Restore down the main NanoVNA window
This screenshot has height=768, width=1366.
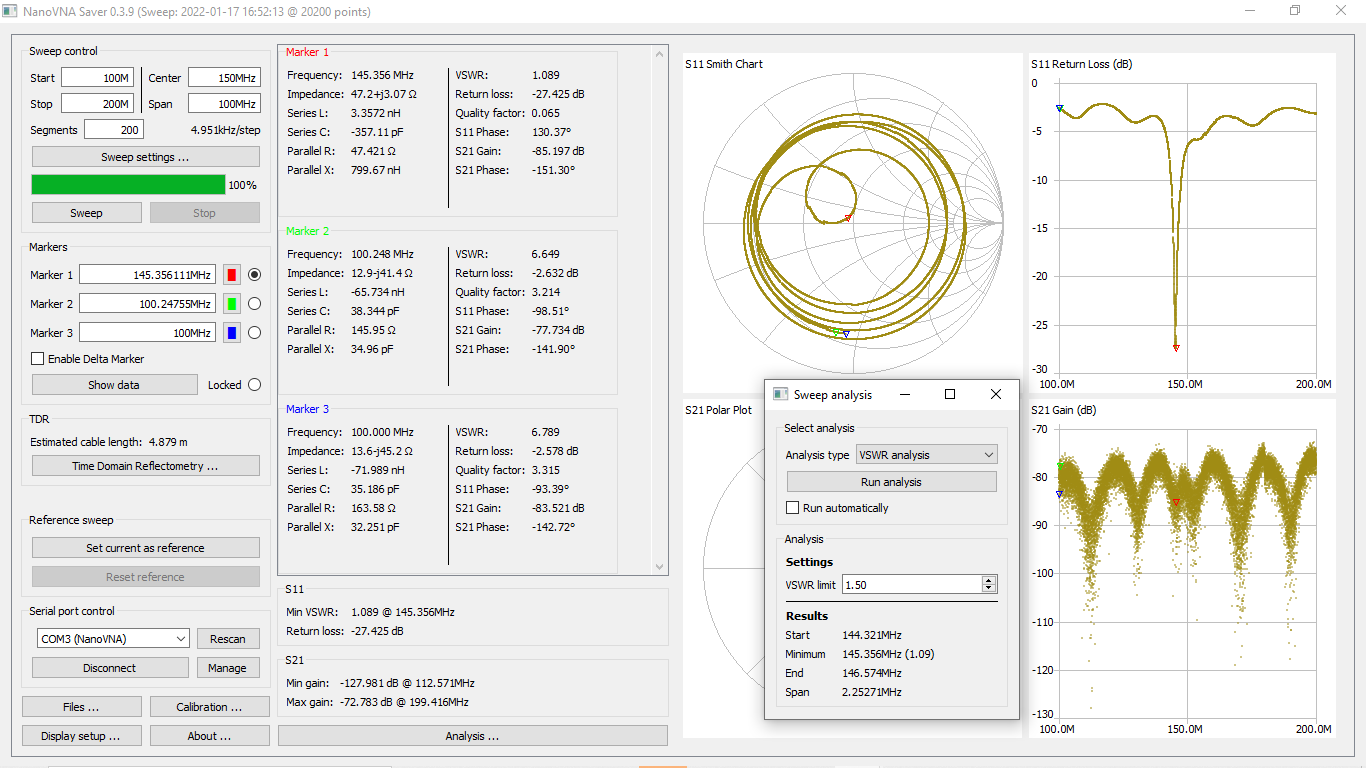click(1295, 11)
